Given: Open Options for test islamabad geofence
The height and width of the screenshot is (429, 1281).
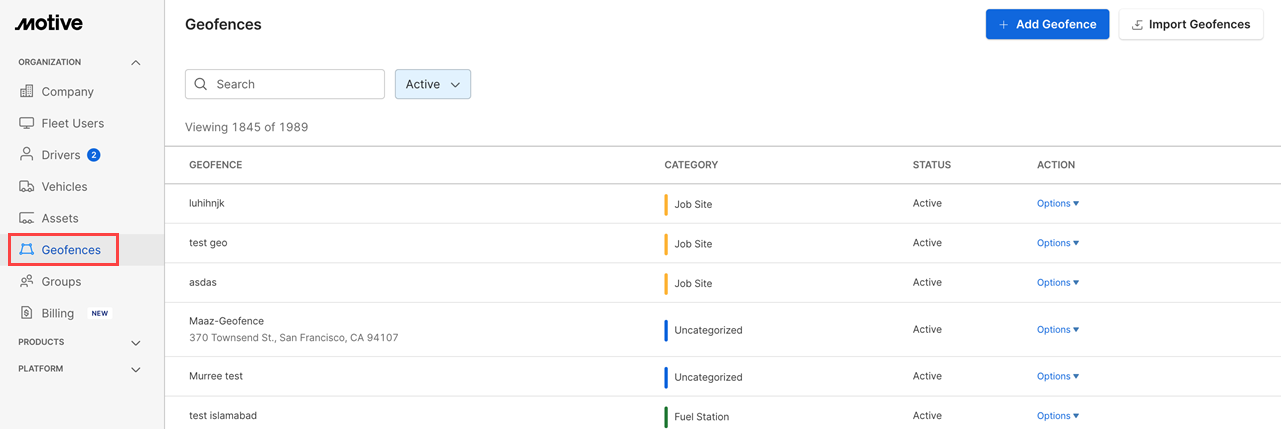Looking at the screenshot, I should [x=1057, y=416].
